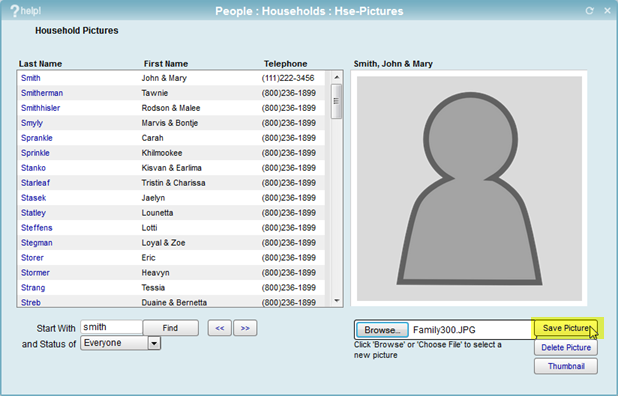Click the First Name column header
Screen dimensions: 618x396
(x=166, y=64)
